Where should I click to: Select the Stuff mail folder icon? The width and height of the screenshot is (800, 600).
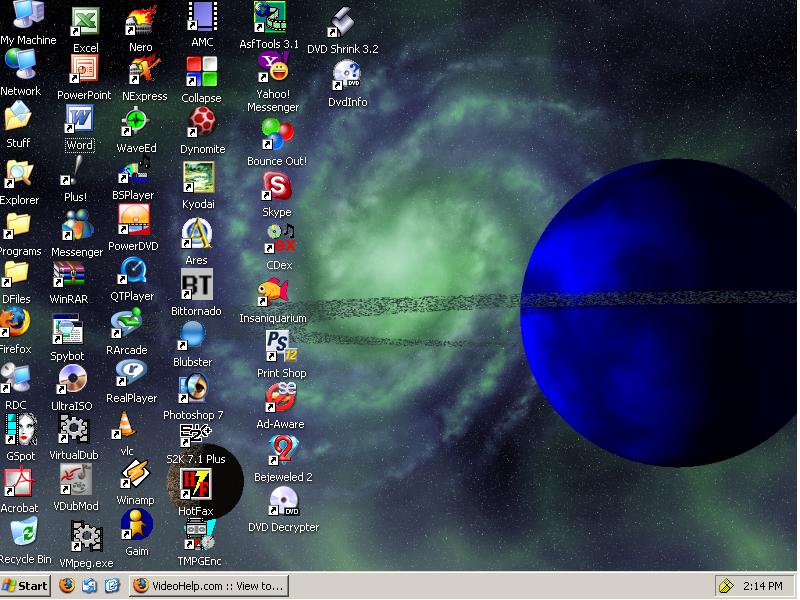[18, 115]
